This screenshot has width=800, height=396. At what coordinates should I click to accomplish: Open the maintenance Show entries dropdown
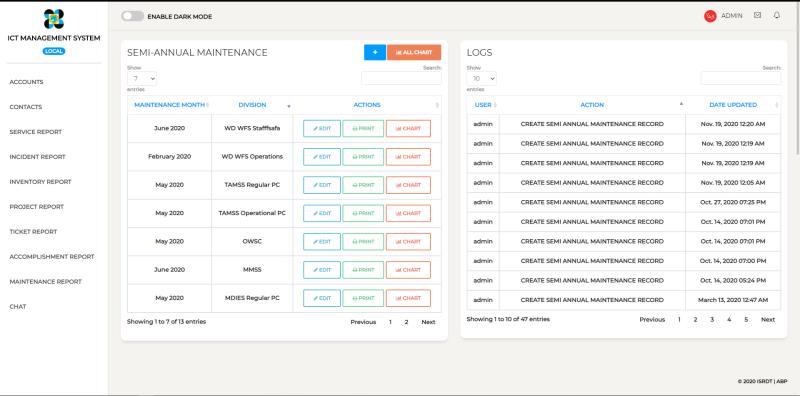pos(142,79)
